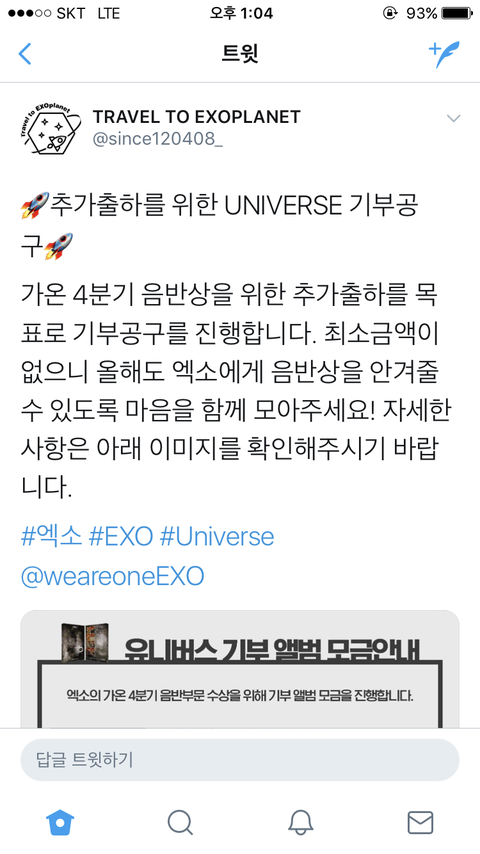
Task: Go back using the left chevron
Action: point(25,53)
